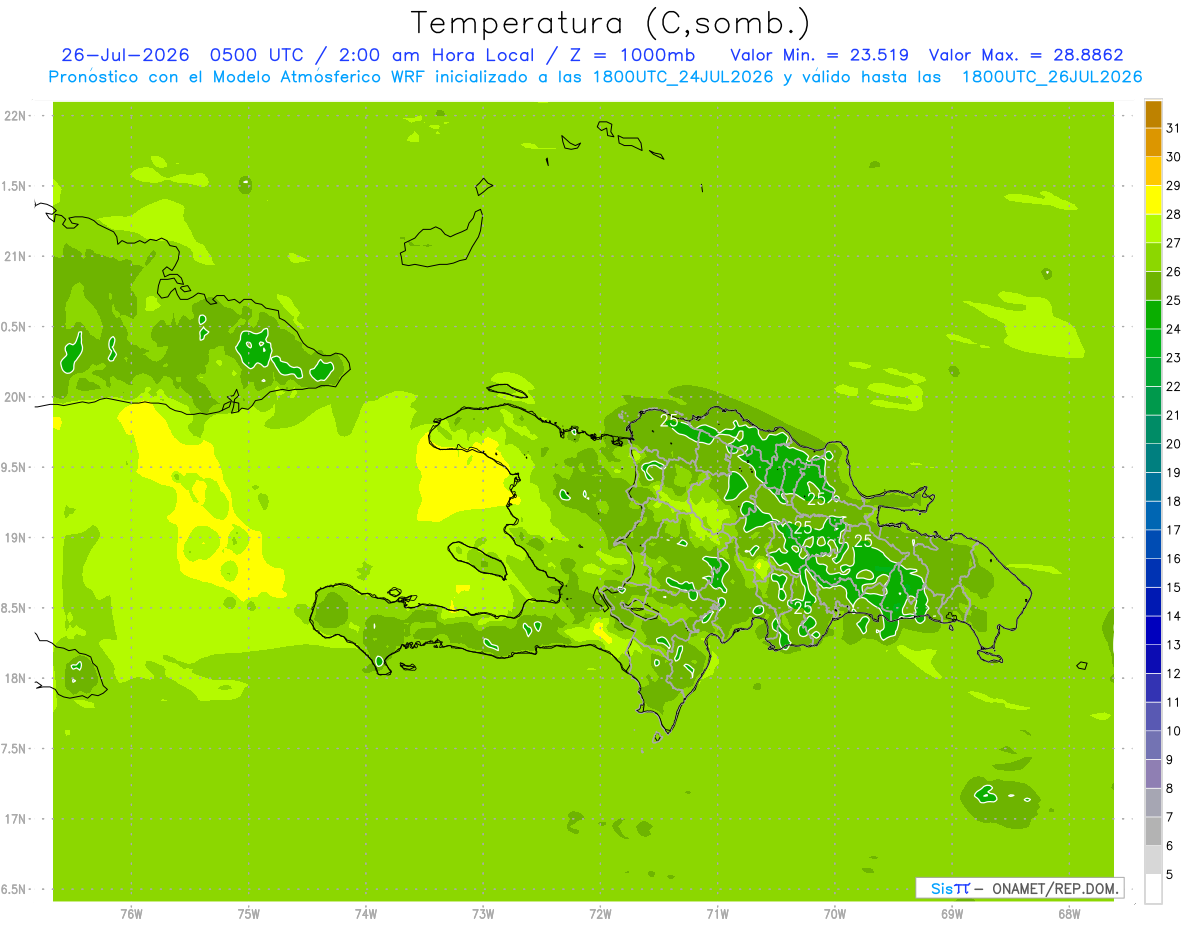Pick the orange legend swatch between 30 and 31
The height and width of the screenshot is (927, 1200).
[x=1153, y=143]
